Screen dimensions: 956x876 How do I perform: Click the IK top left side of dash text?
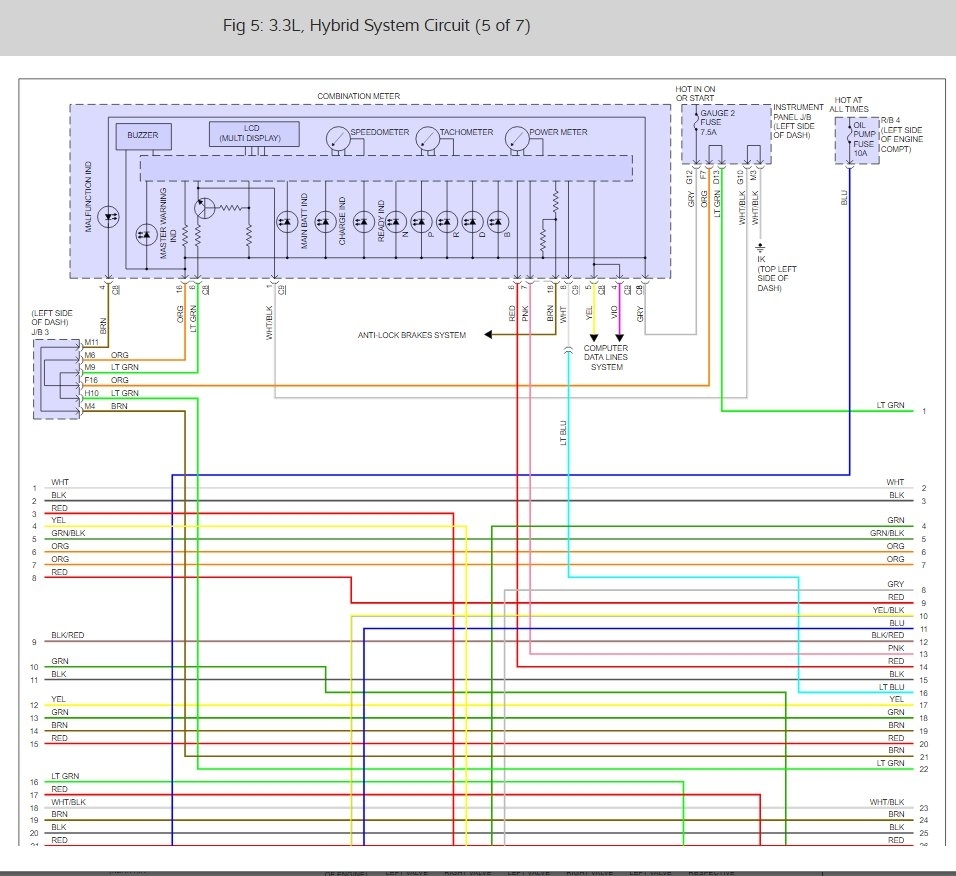click(777, 274)
